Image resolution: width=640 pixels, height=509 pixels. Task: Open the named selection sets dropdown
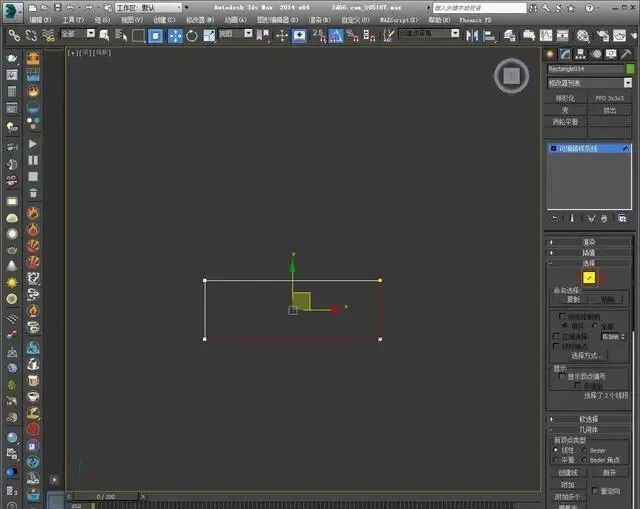click(x=429, y=33)
